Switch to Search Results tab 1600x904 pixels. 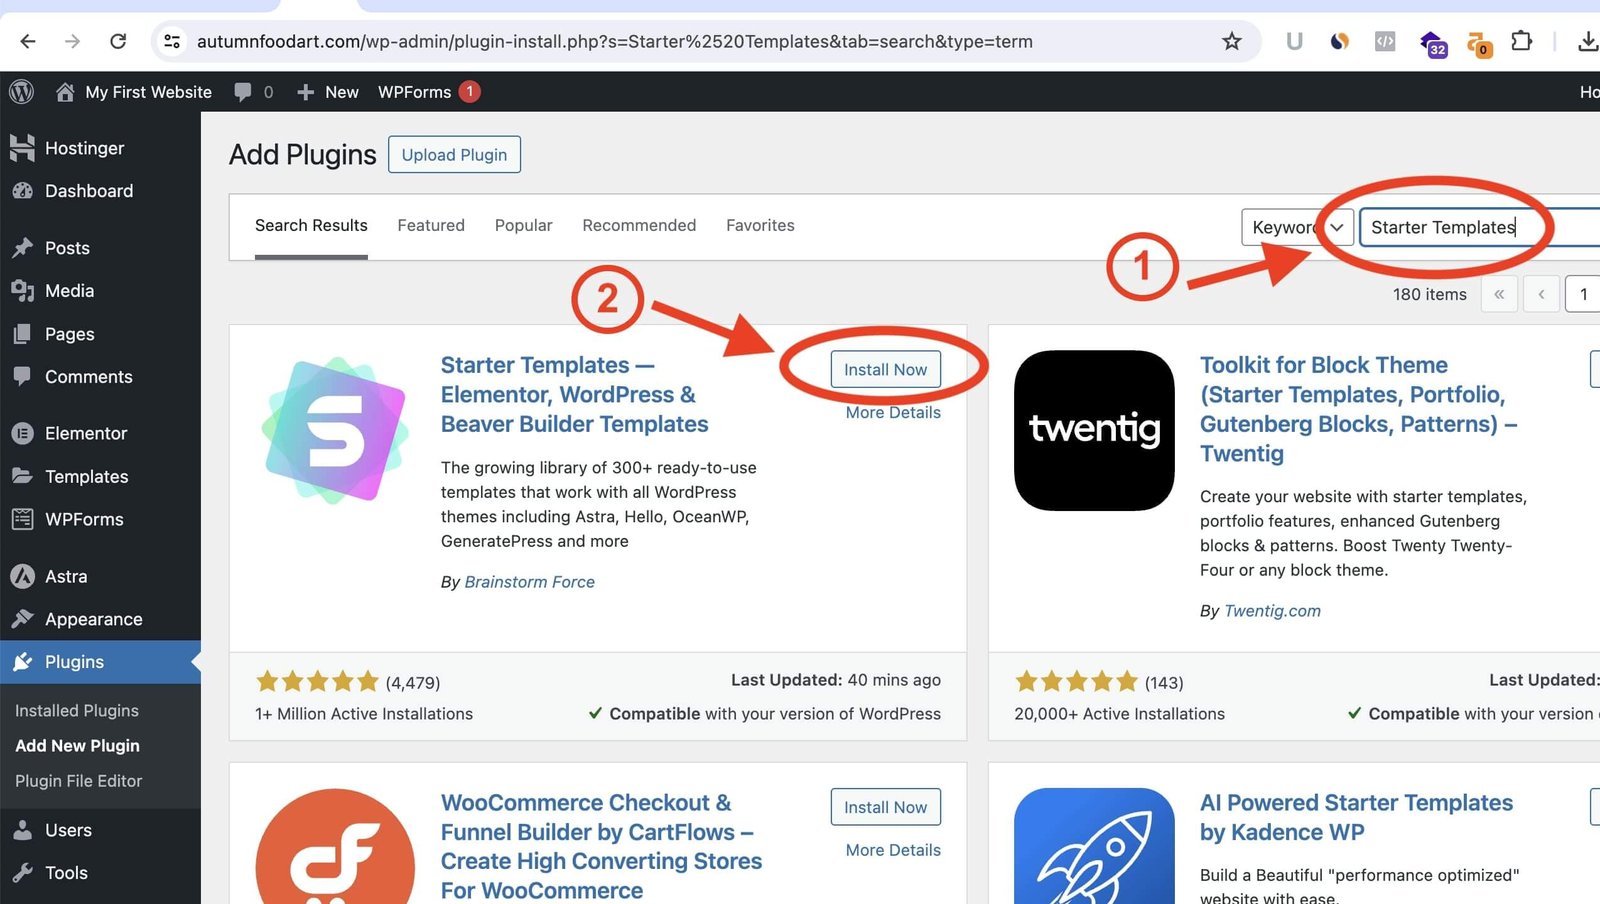[311, 226]
